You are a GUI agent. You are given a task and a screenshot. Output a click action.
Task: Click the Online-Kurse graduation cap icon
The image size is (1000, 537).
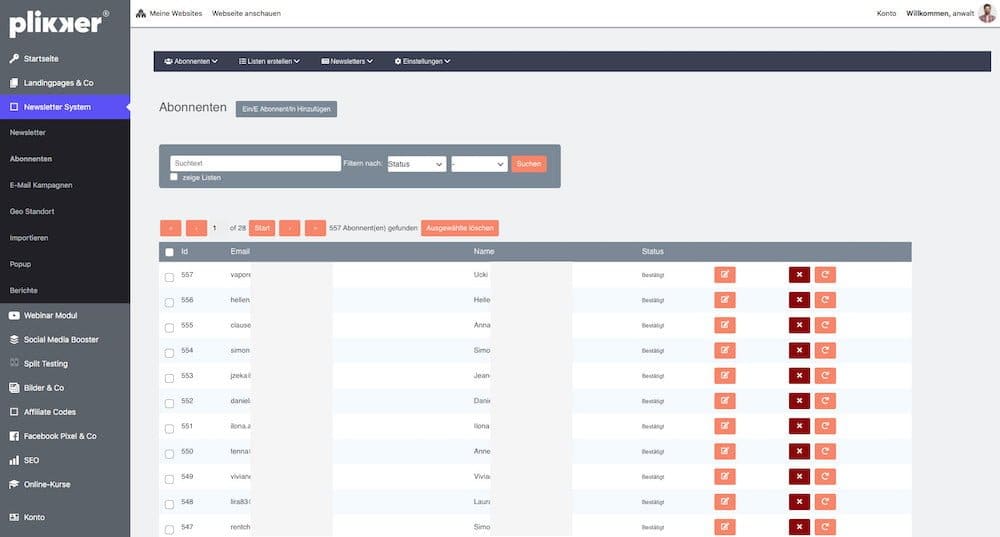pyautogui.click(x=14, y=485)
